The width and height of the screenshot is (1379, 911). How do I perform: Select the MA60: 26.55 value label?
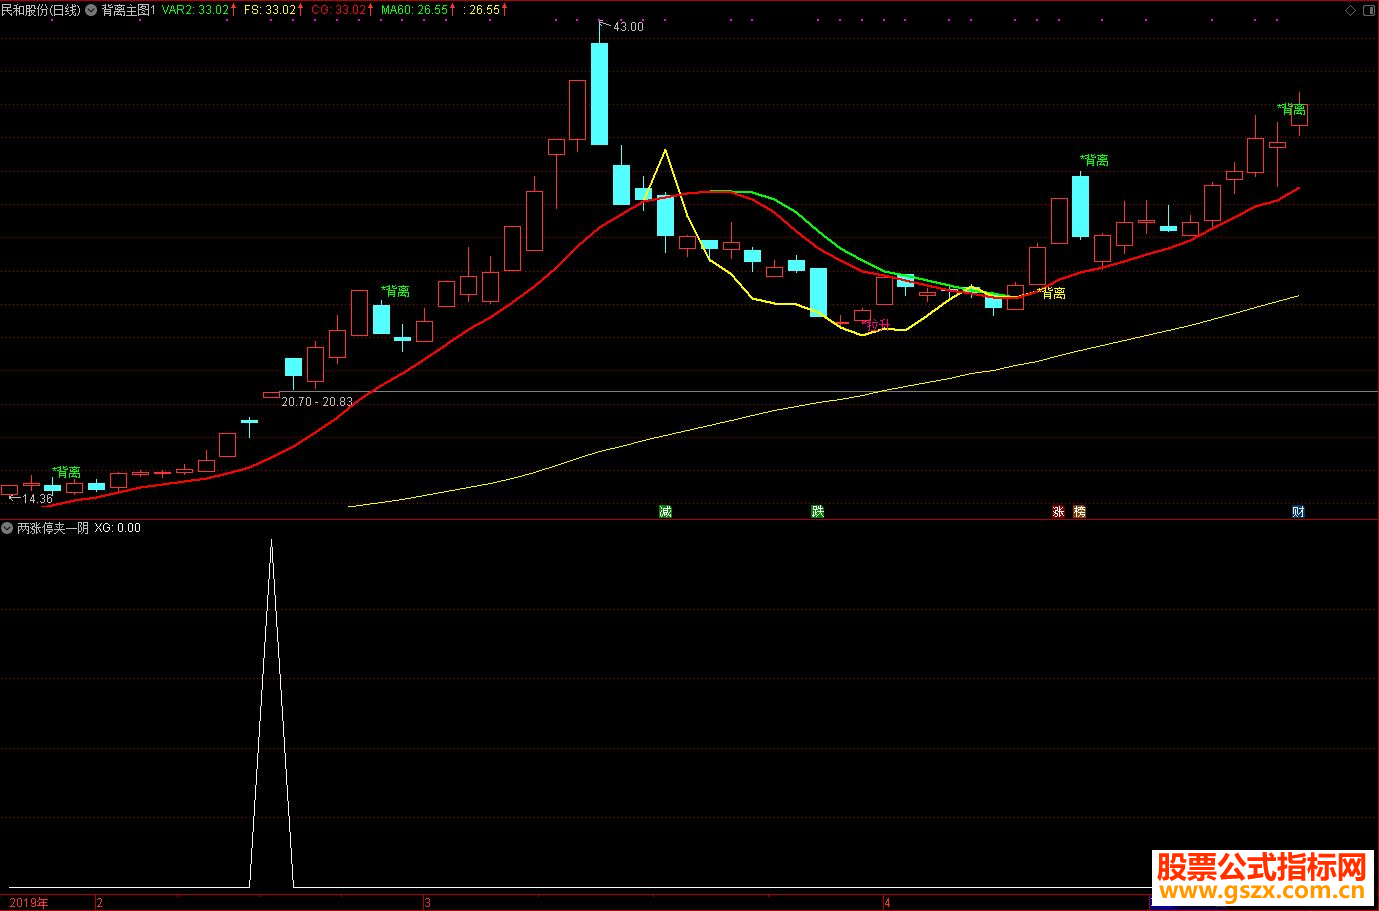point(414,10)
